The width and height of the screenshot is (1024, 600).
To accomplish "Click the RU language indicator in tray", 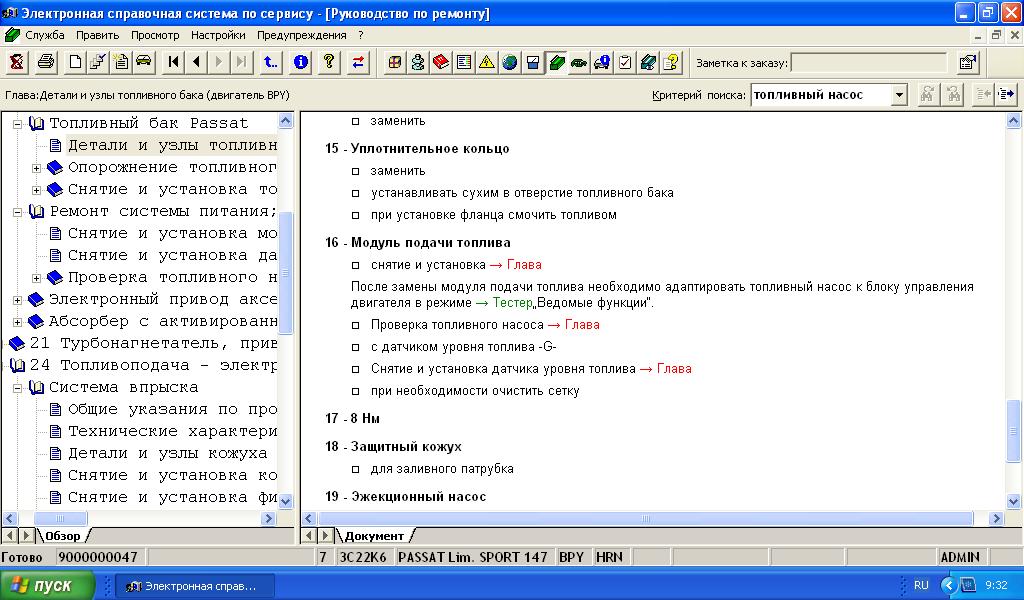I will point(921,585).
